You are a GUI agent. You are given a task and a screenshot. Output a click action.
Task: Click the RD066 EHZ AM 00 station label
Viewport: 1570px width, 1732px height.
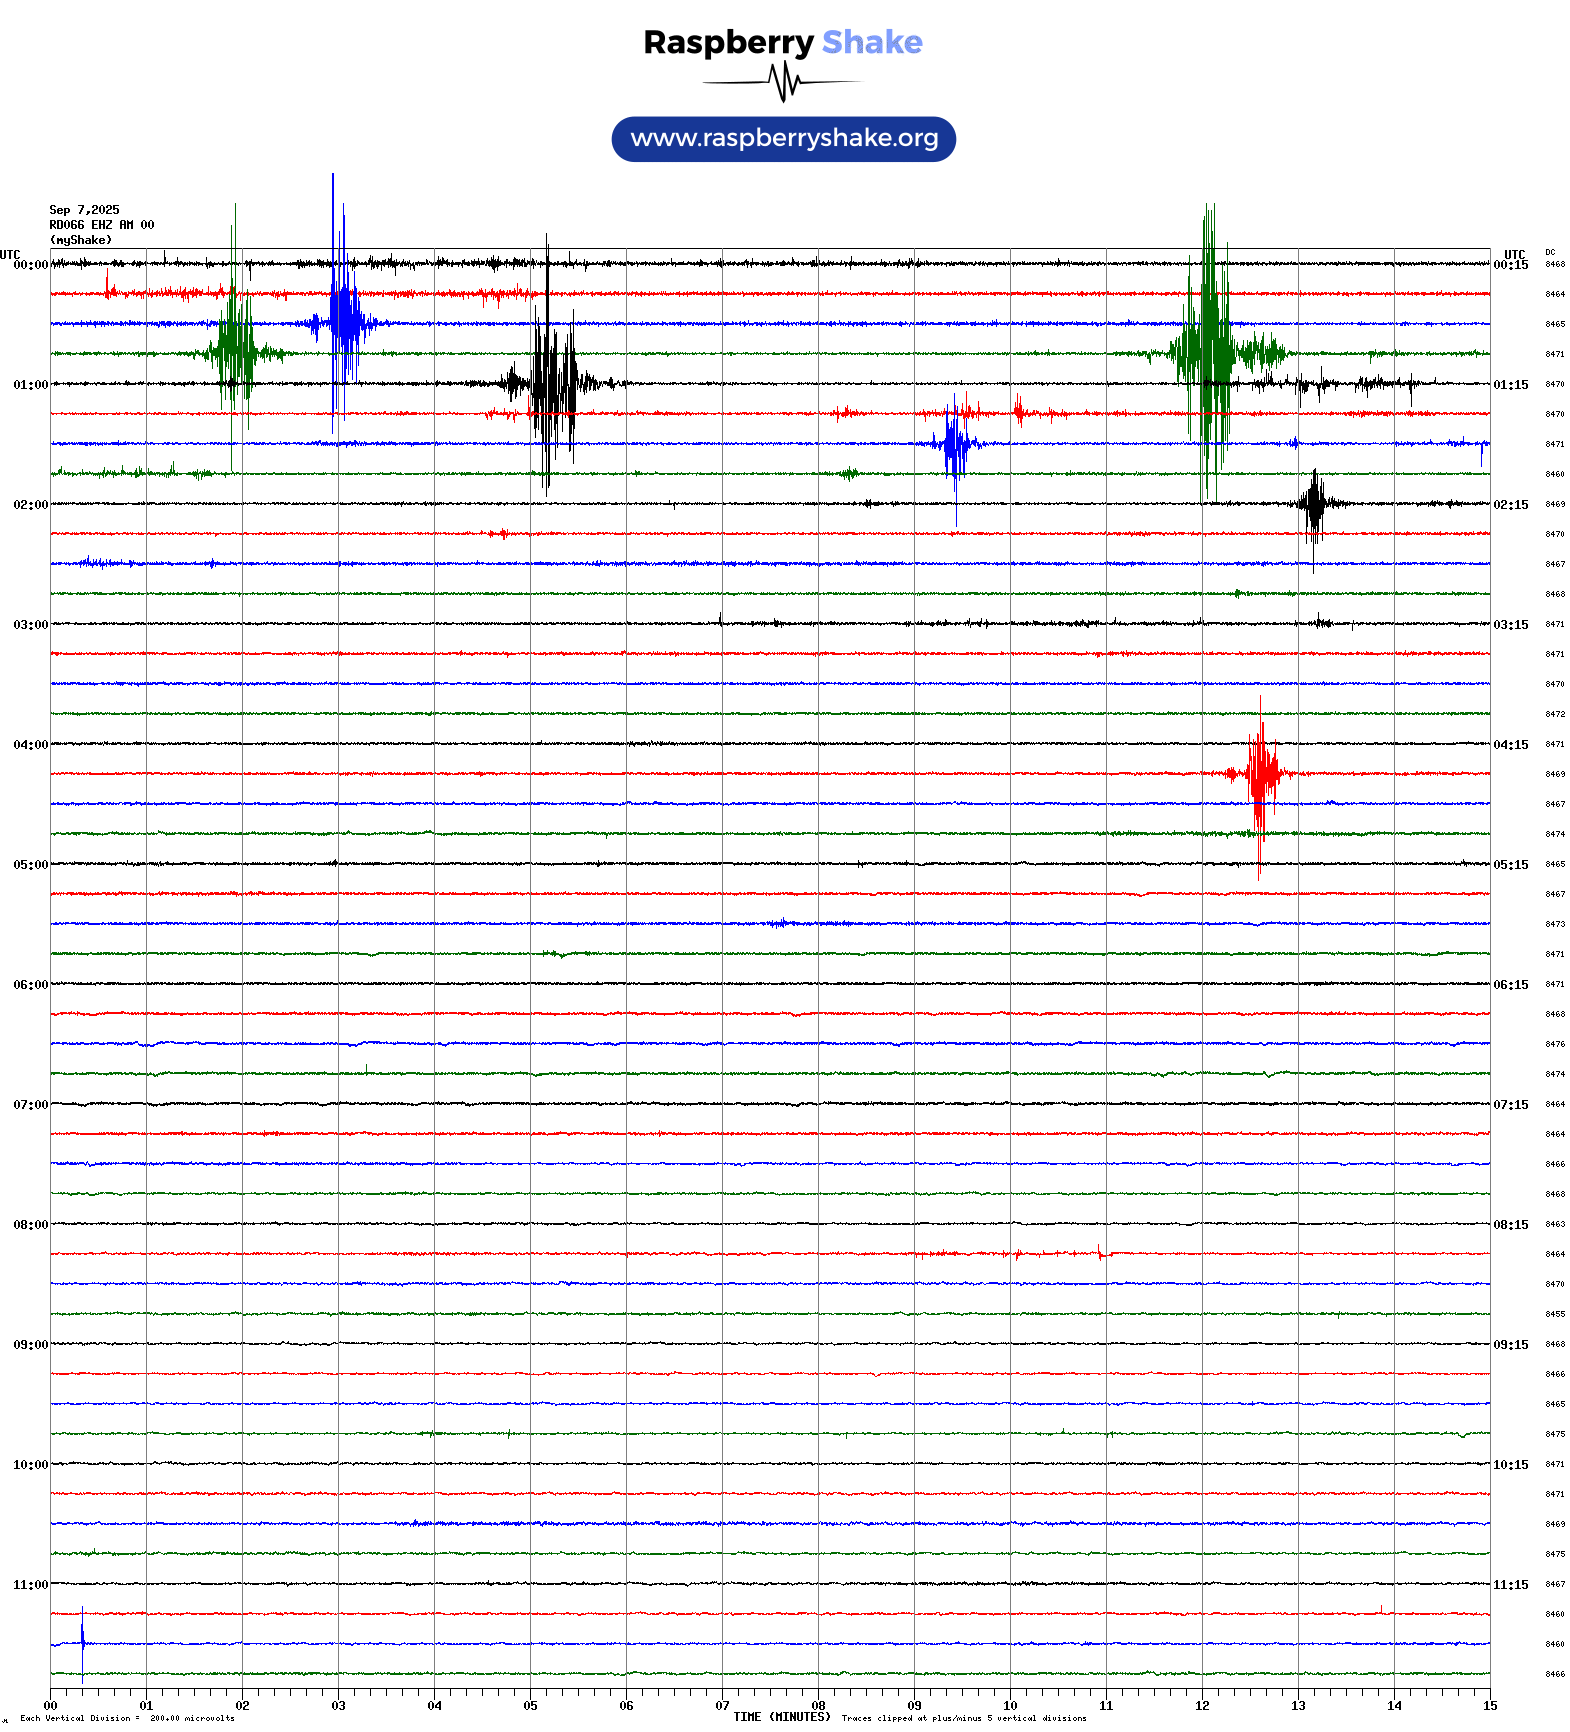(102, 225)
